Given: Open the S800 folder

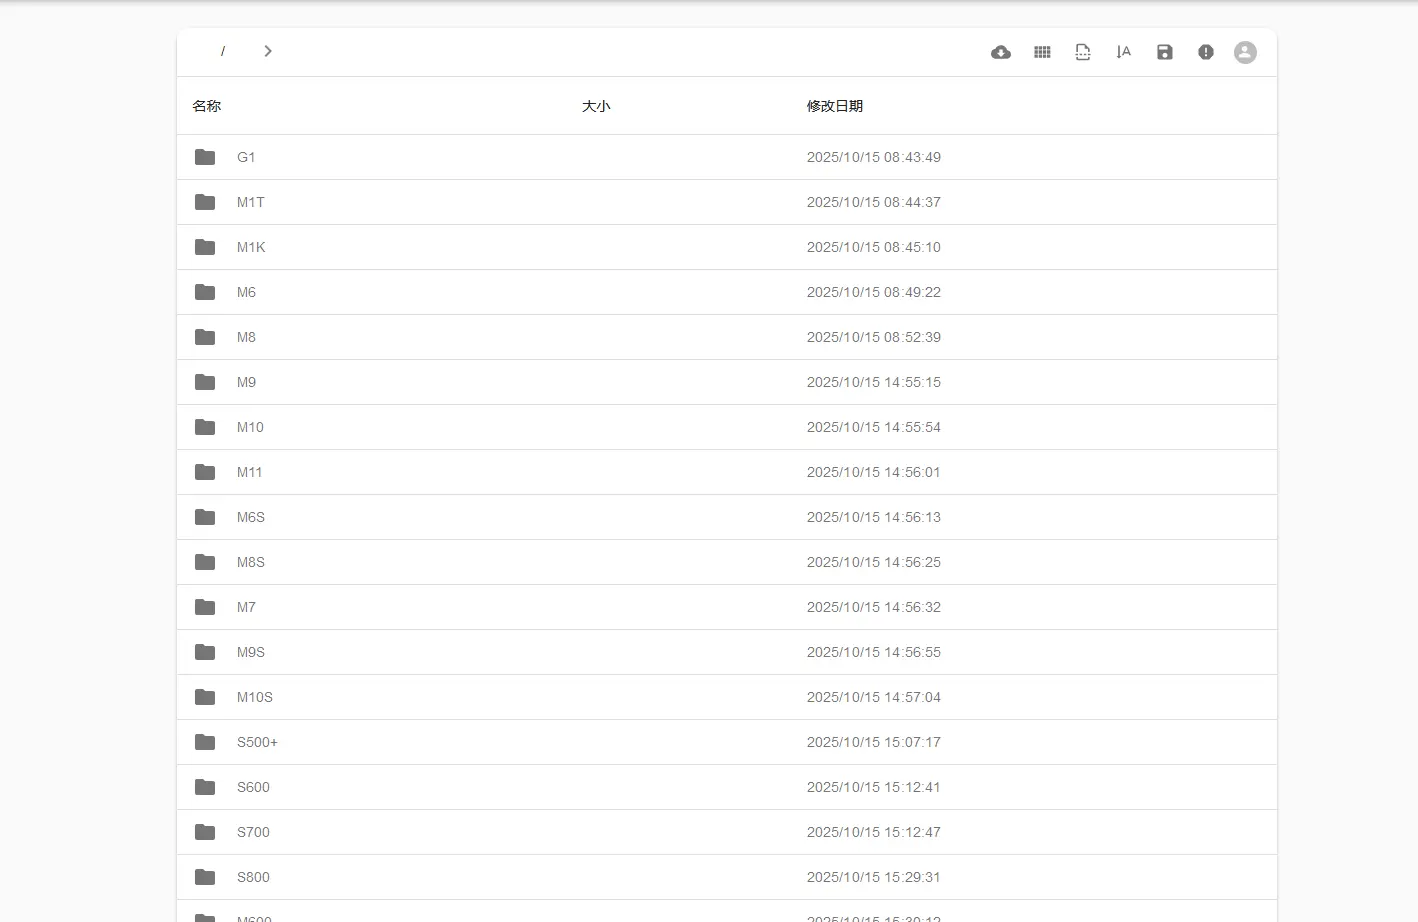Looking at the screenshot, I should [253, 876].
